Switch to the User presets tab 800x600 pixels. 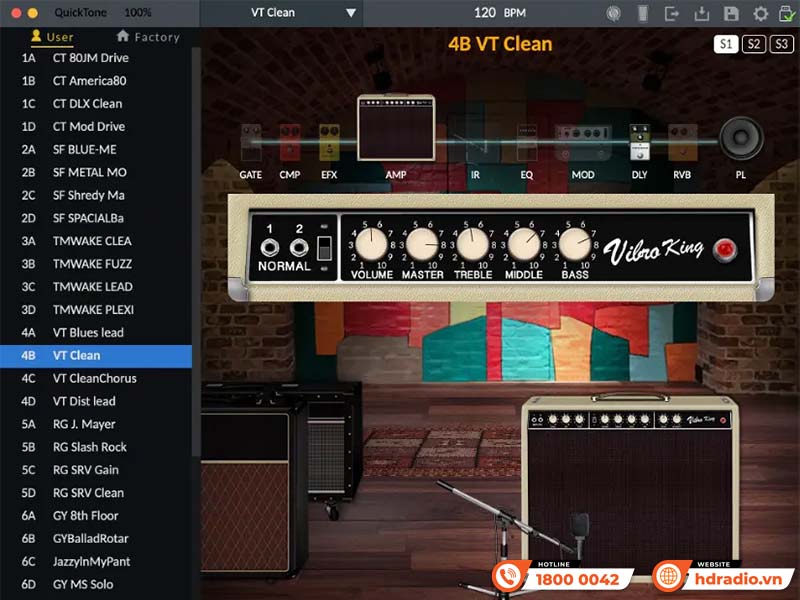click(x=52, y=37)
